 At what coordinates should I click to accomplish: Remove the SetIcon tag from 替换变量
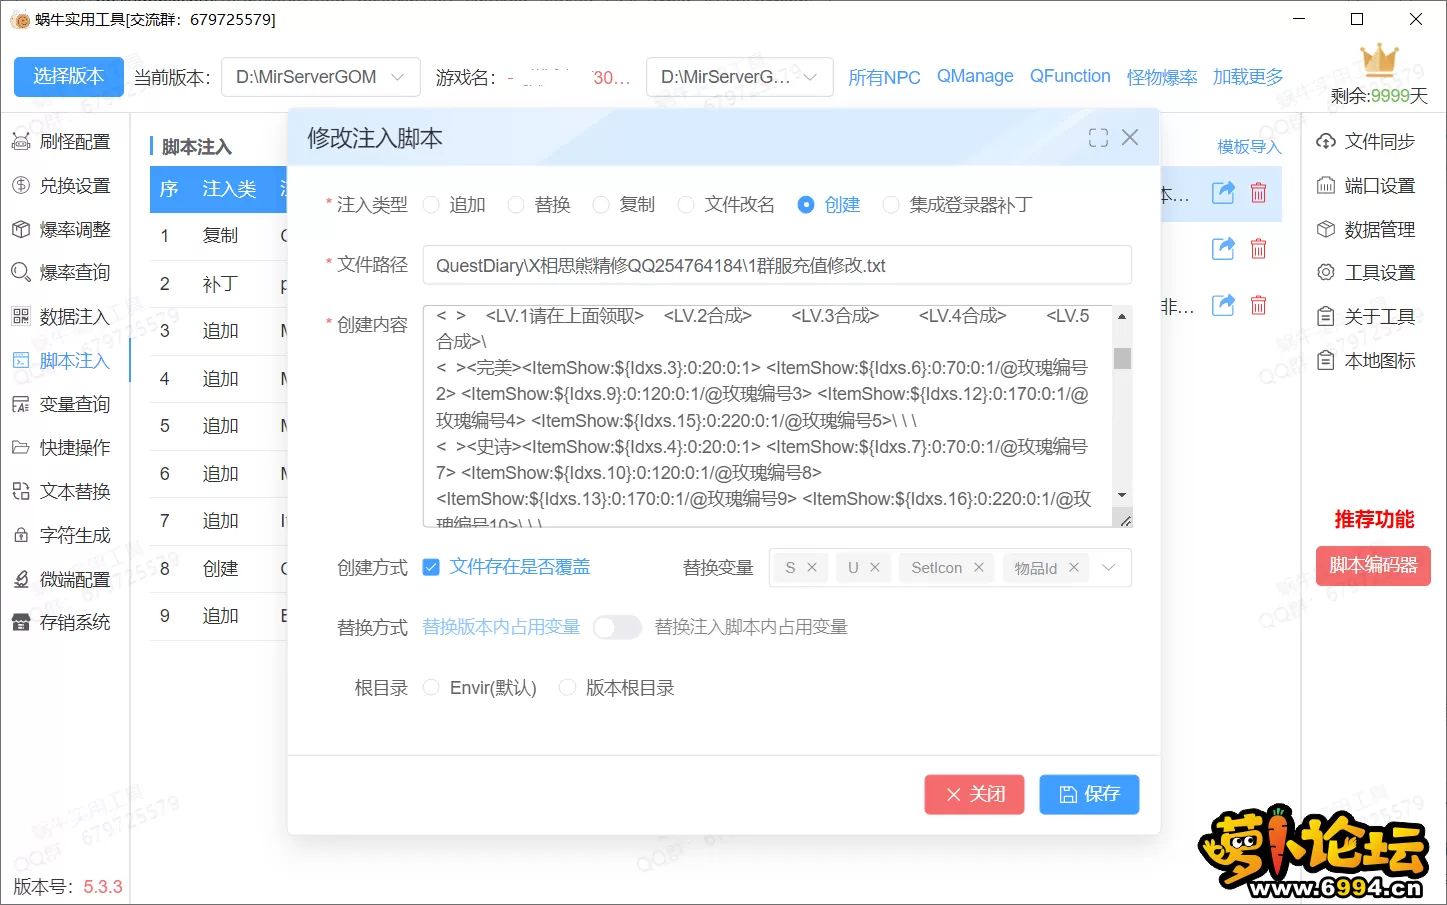pos(979,568)
